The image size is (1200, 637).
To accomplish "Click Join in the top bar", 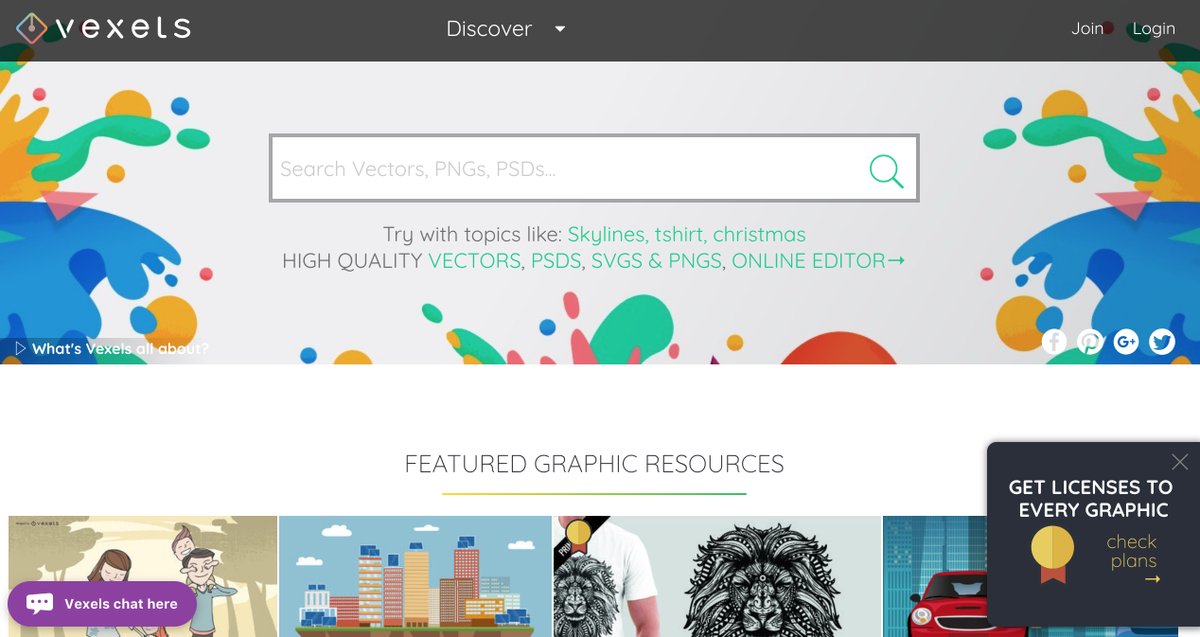I will coord(1087,29).
